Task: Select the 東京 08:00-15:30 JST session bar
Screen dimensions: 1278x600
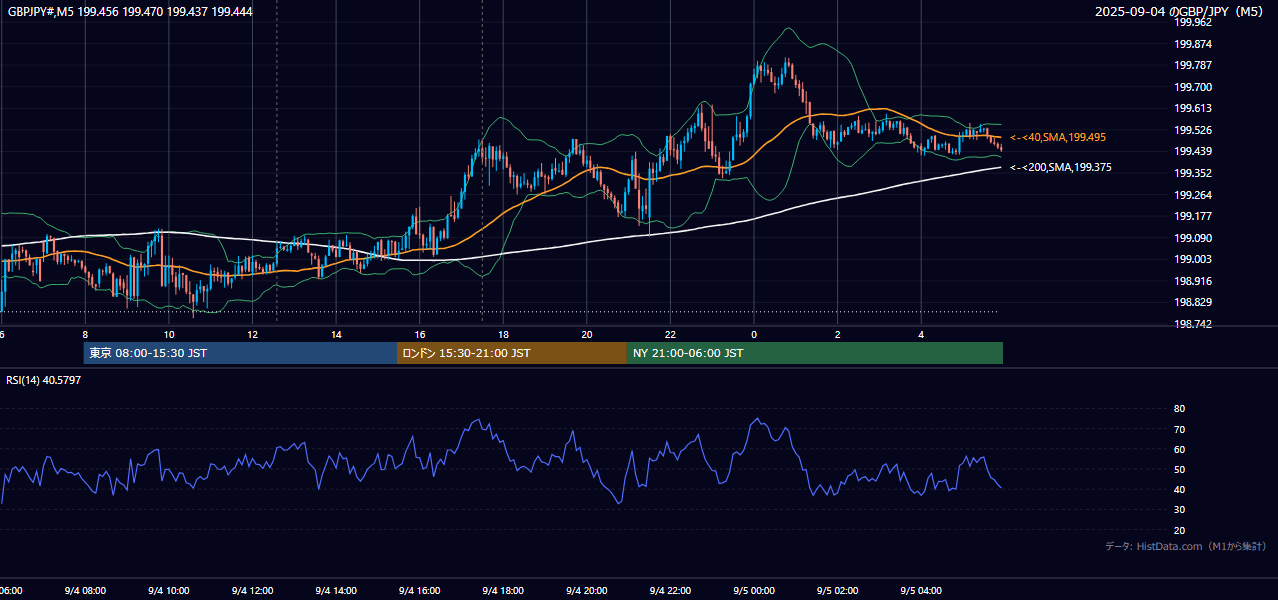Action: point(240,353)
